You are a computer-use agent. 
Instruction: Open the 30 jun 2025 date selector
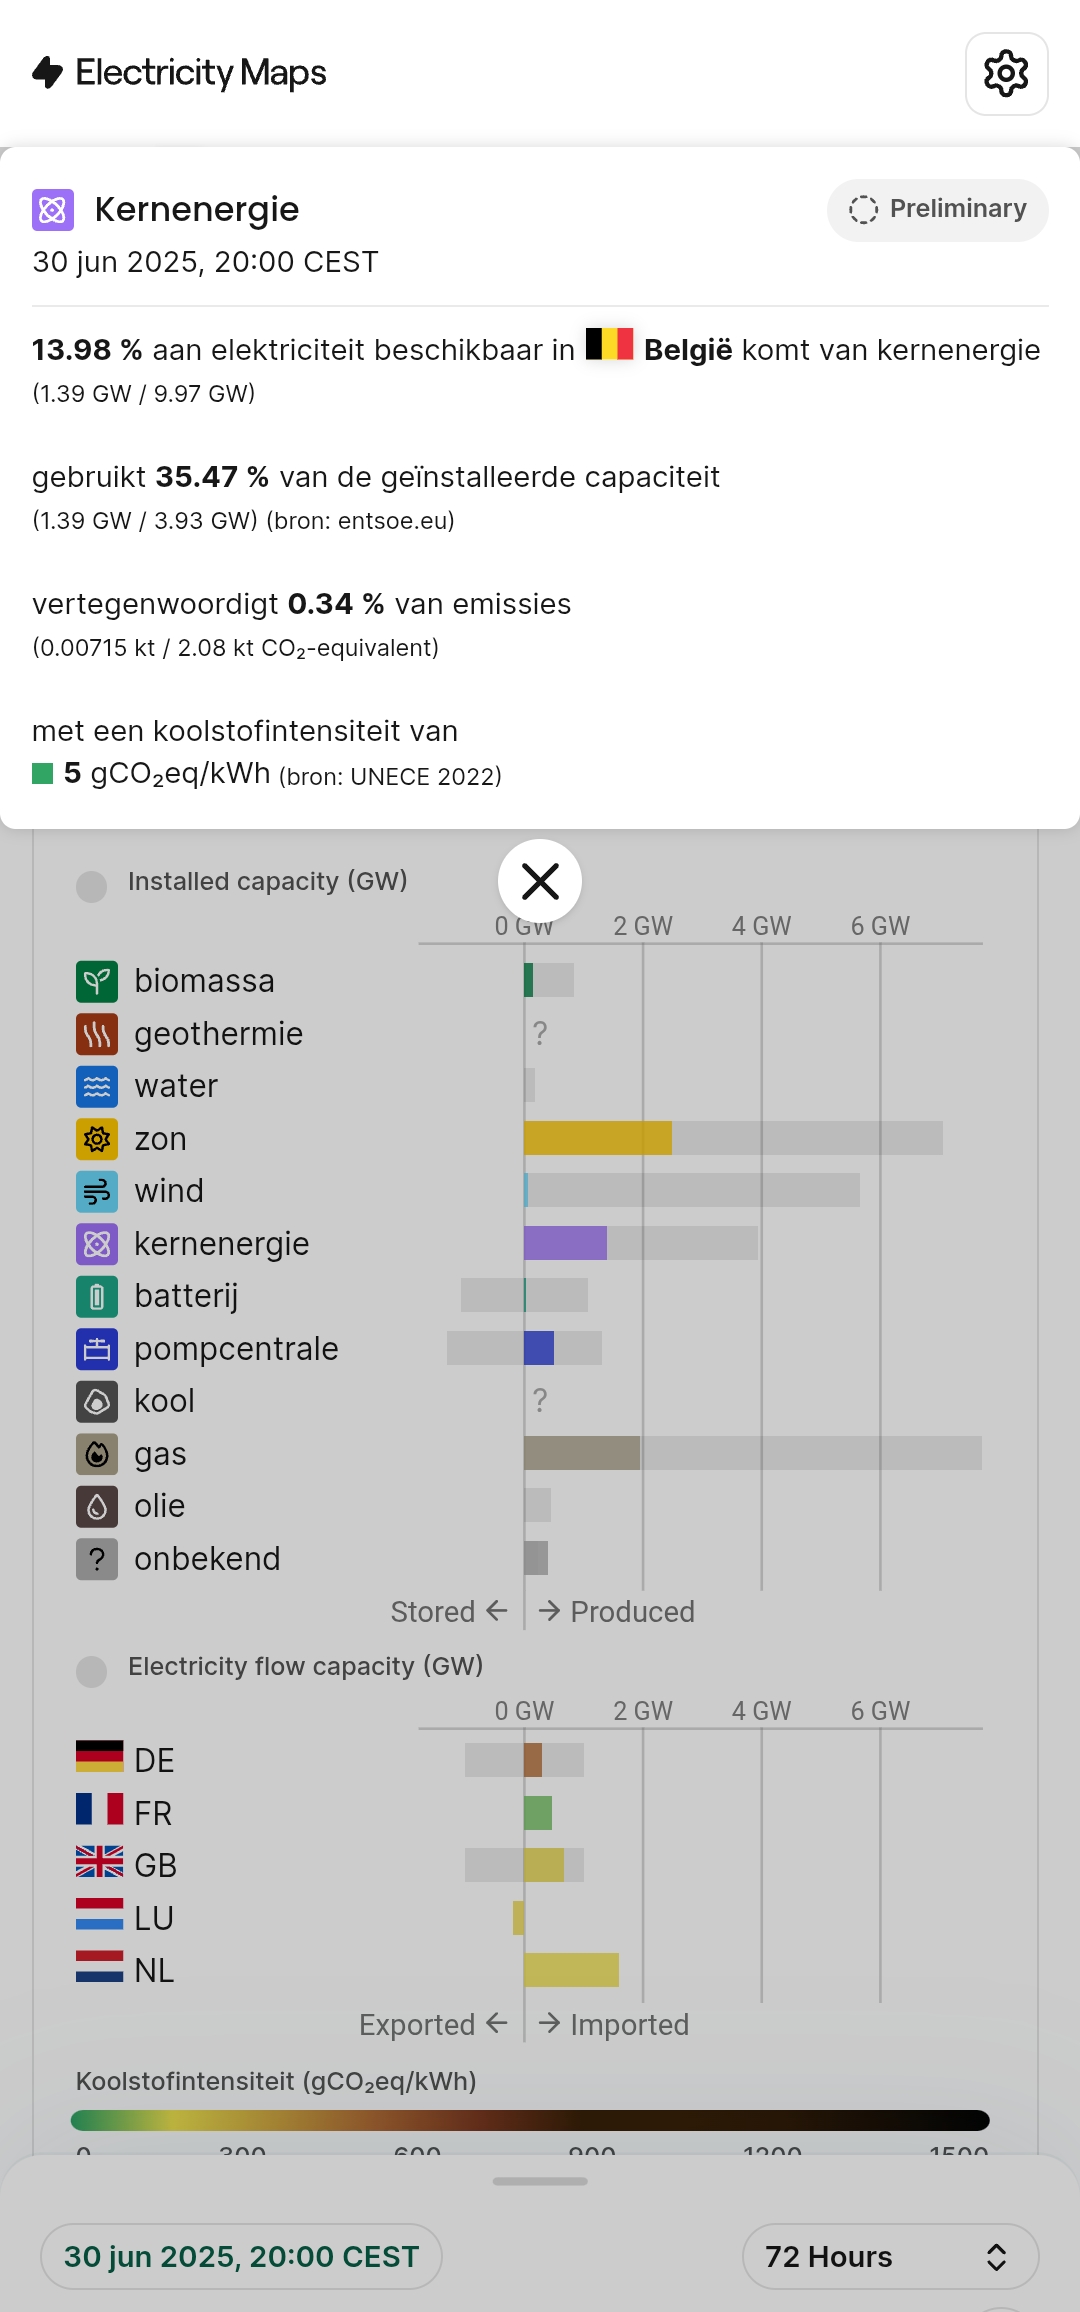point(241,2256)
